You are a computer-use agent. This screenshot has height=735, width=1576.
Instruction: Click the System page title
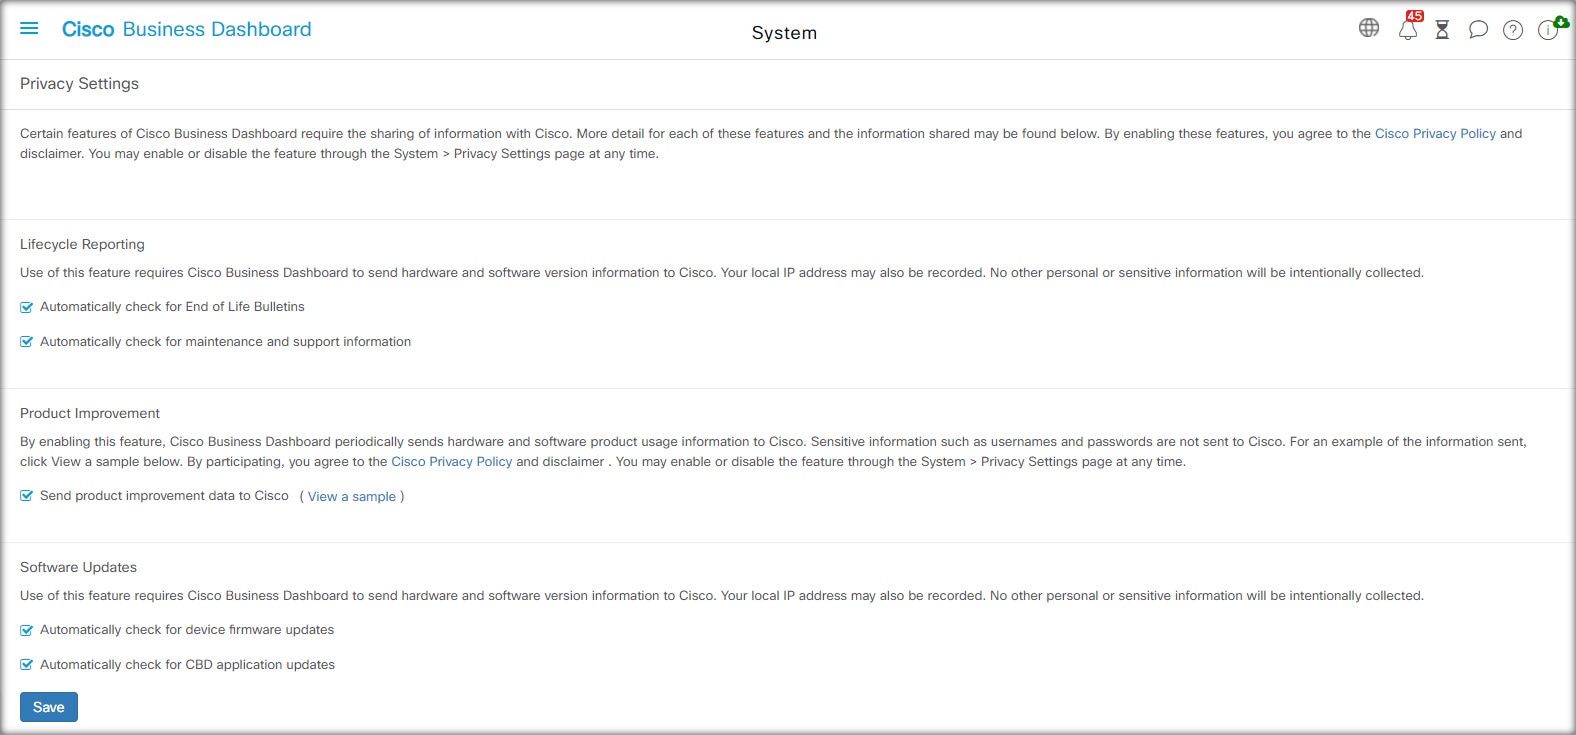pyautogui.click(x=784, y=33)
